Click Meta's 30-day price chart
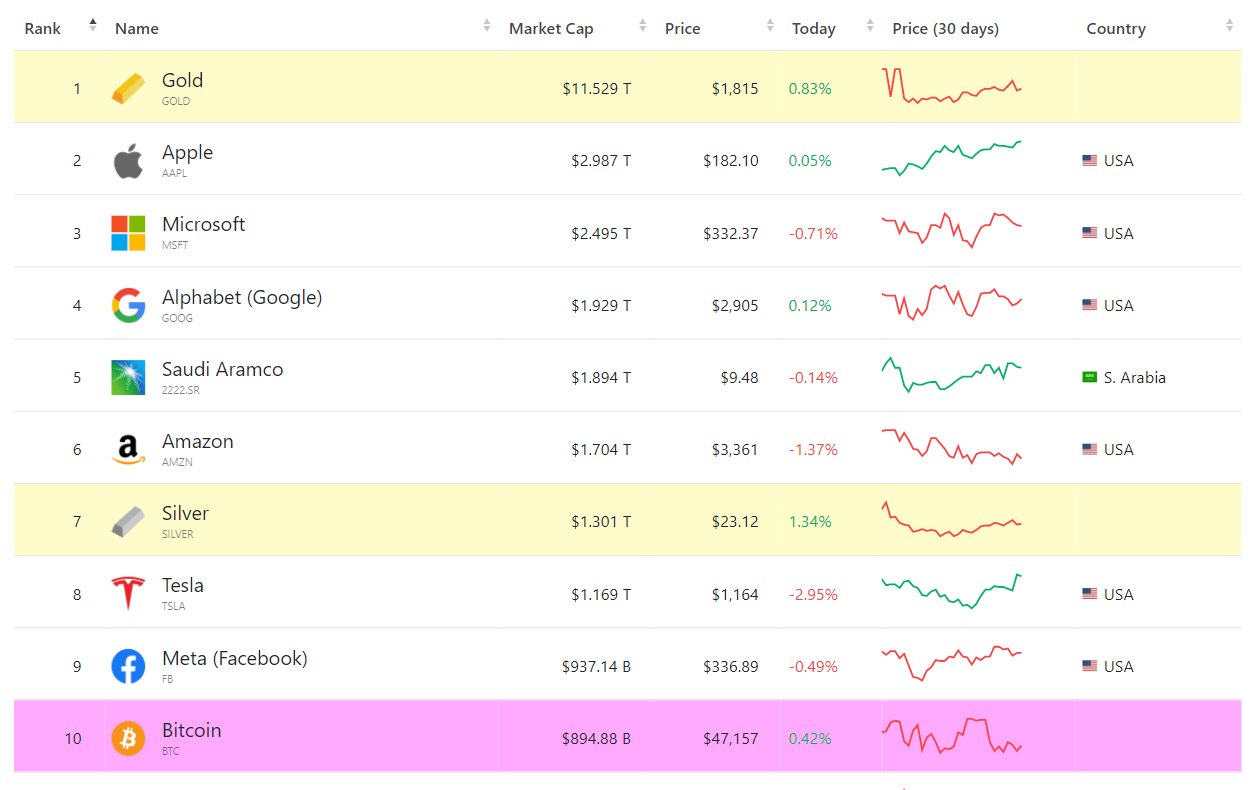The width and height of the screenshot is (1257, 790). pyautogui.click(x=952, y=663)
